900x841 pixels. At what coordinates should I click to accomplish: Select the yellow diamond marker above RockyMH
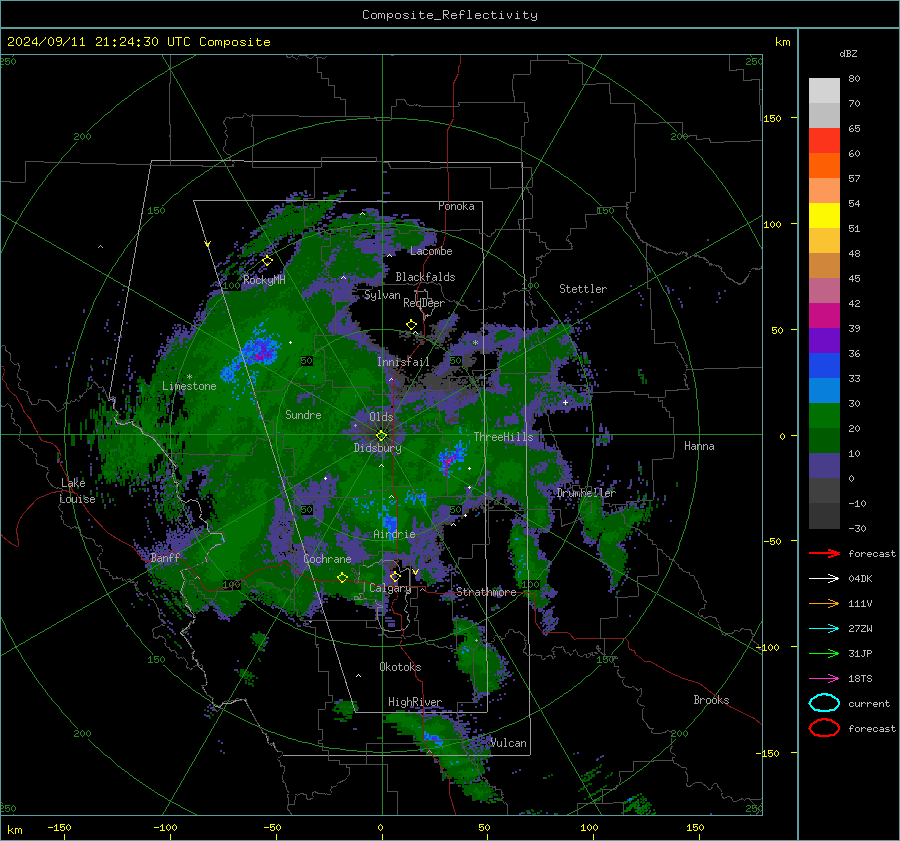coord(267,261)
